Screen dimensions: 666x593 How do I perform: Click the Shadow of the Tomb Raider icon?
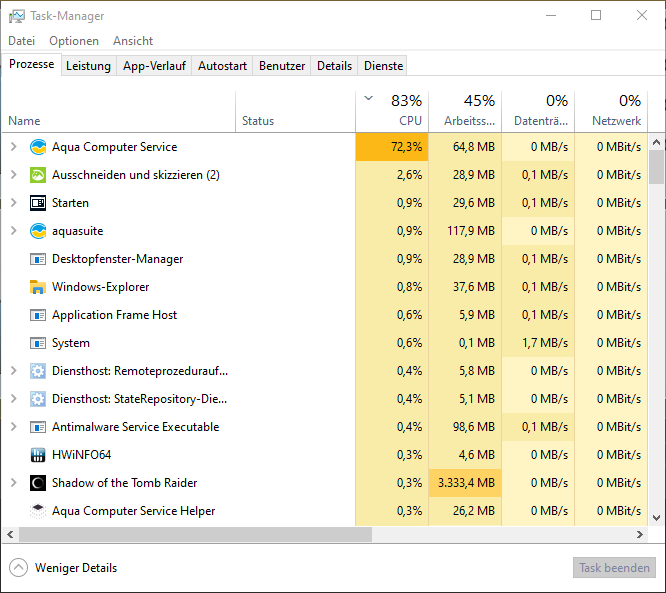click(x=38, y=483)
